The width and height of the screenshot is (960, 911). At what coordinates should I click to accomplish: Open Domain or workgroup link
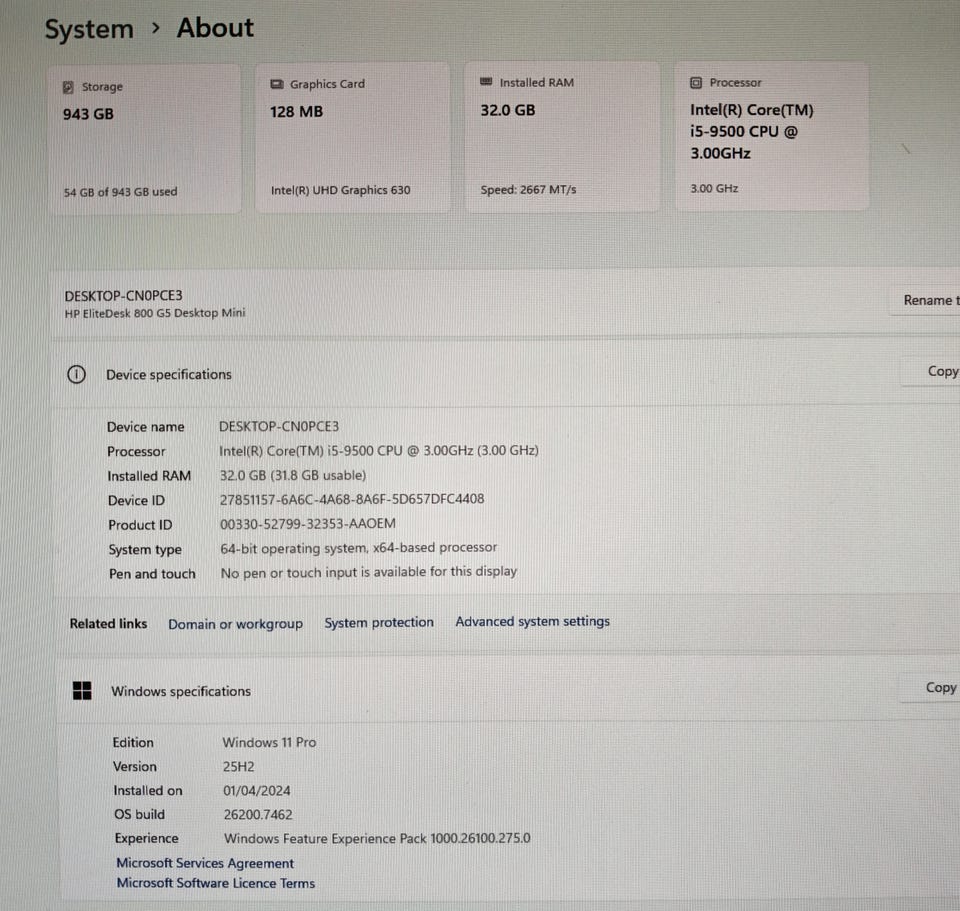pyautogui.click(x=236, y=624)
